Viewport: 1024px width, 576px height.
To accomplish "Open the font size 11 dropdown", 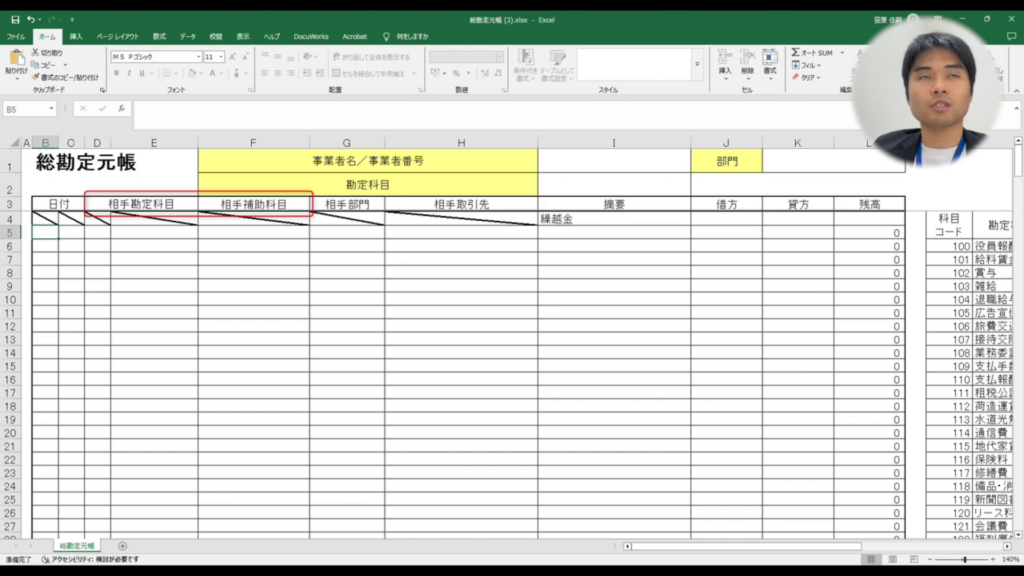I will (x=221, y=57).
